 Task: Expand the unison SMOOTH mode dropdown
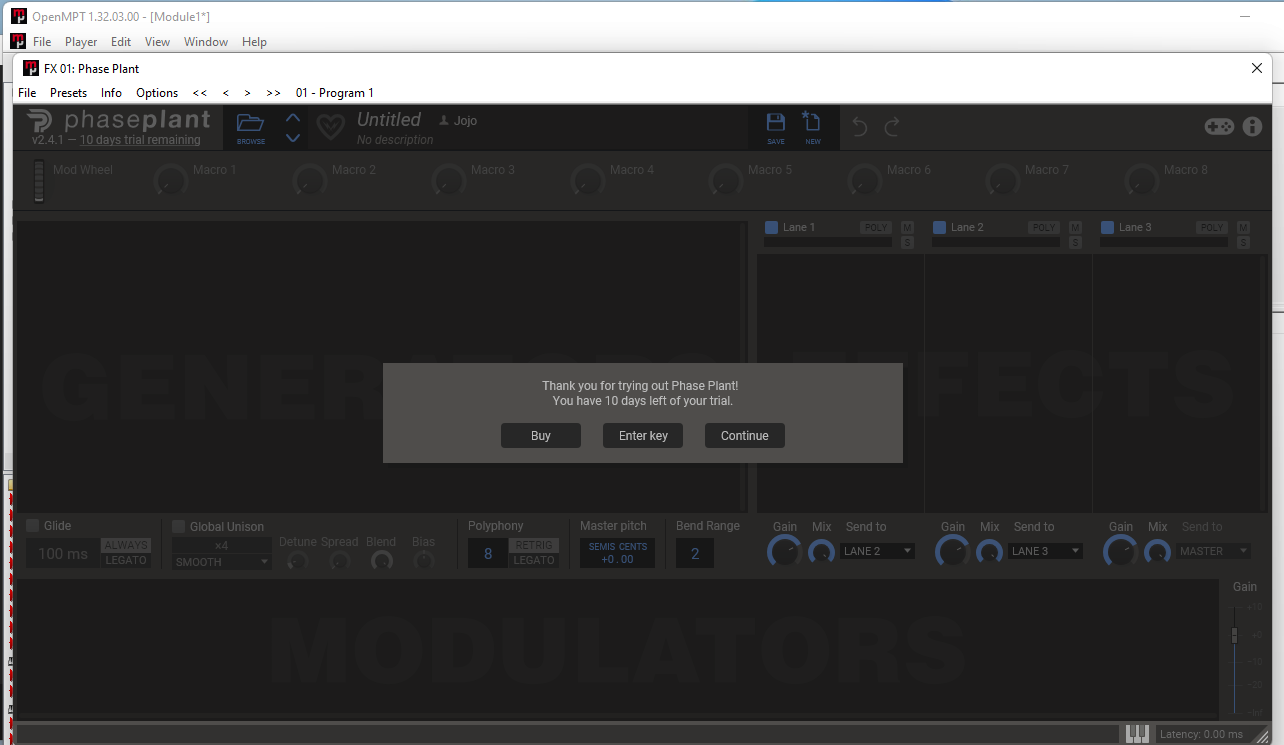coord(222,562)
